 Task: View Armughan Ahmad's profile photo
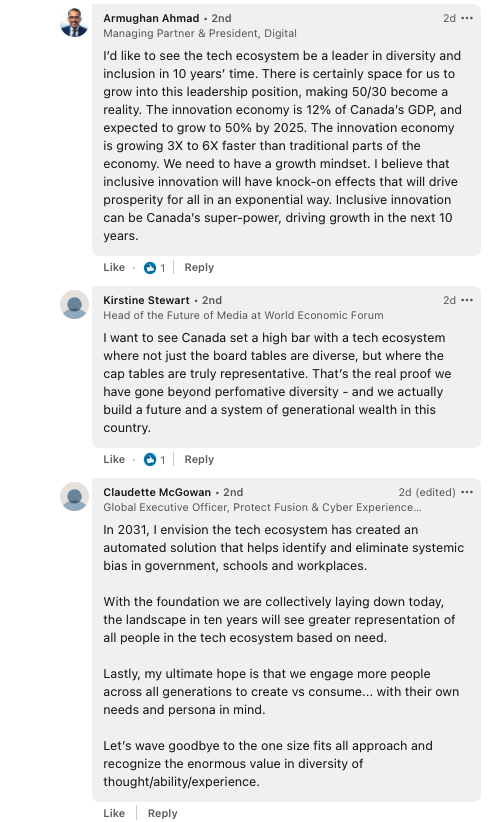(x=74, y=23)
